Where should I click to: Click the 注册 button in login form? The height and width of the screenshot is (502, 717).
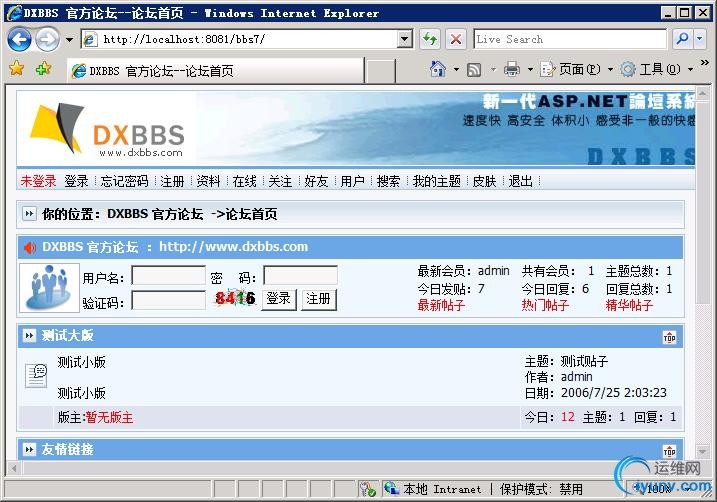[319, 299]
